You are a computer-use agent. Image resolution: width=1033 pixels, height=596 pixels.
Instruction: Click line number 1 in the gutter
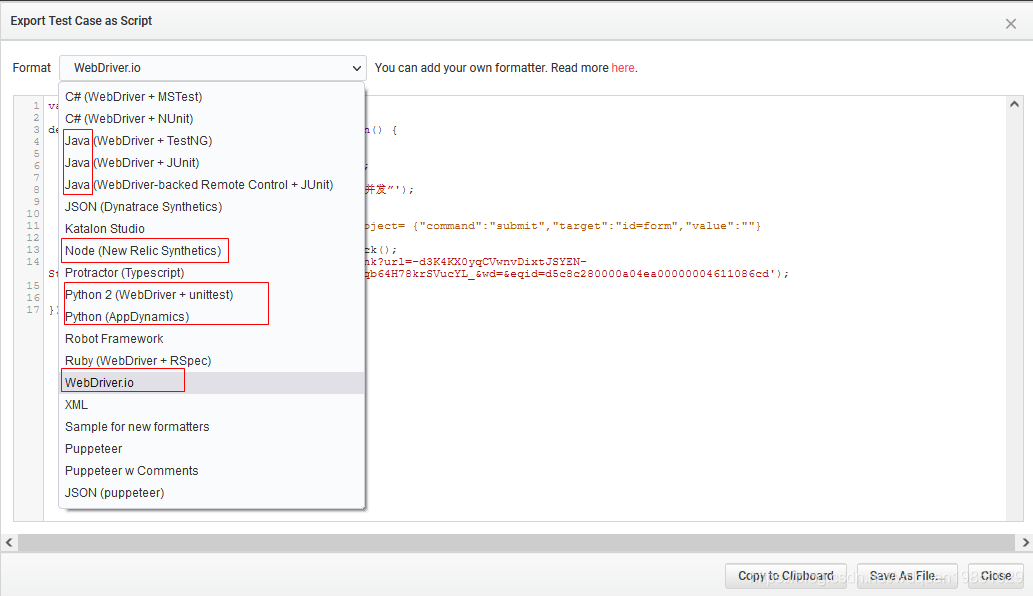[x=36, y=105]
